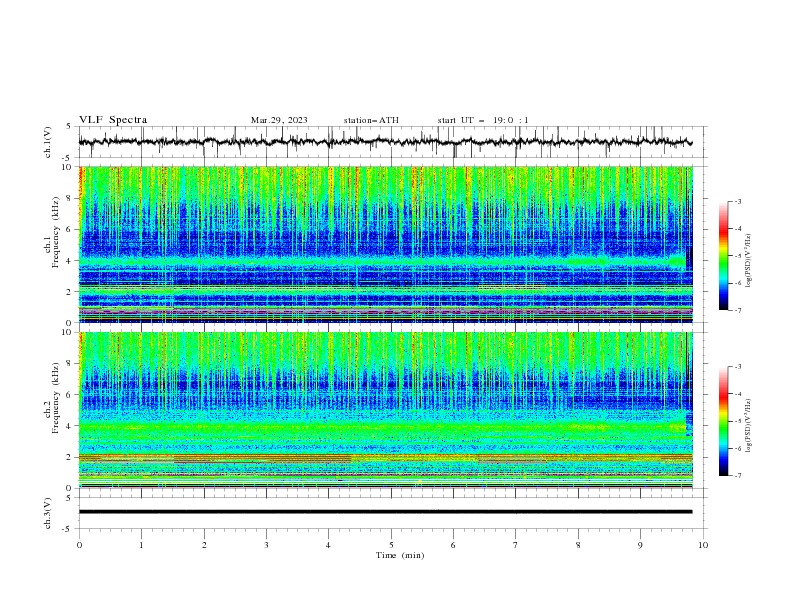Click the ch.1 color bar log(PSD) label
Image resolution: width=792 pixels, height=612 pixels.
[748, 260]
